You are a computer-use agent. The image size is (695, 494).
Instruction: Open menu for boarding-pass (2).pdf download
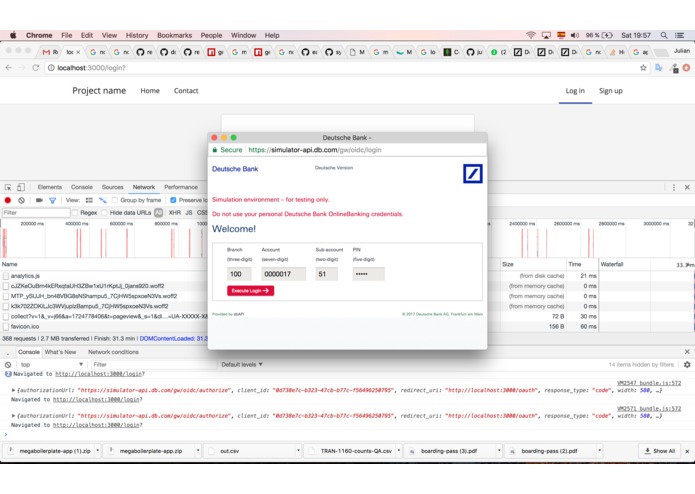click(x=599, y=451)
